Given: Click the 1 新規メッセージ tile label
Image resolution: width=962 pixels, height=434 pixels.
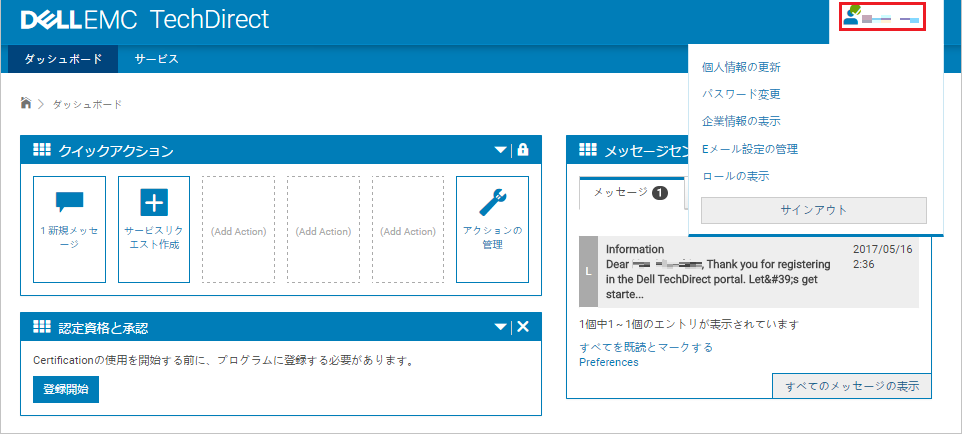Looking at the screenshot, I should 69,238.
